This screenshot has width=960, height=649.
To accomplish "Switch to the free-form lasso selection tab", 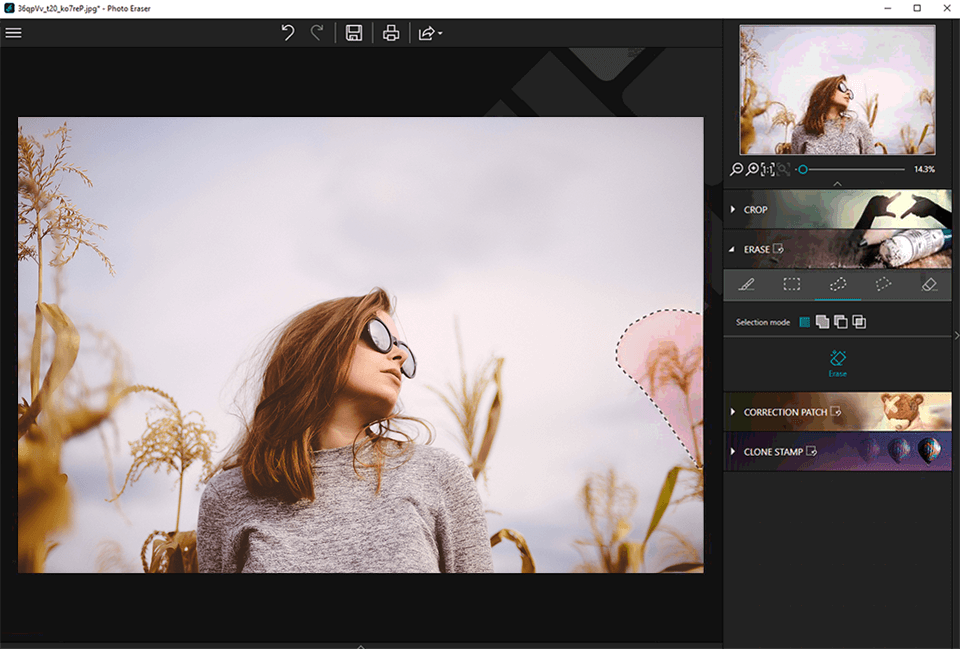I will coord(837,284).
